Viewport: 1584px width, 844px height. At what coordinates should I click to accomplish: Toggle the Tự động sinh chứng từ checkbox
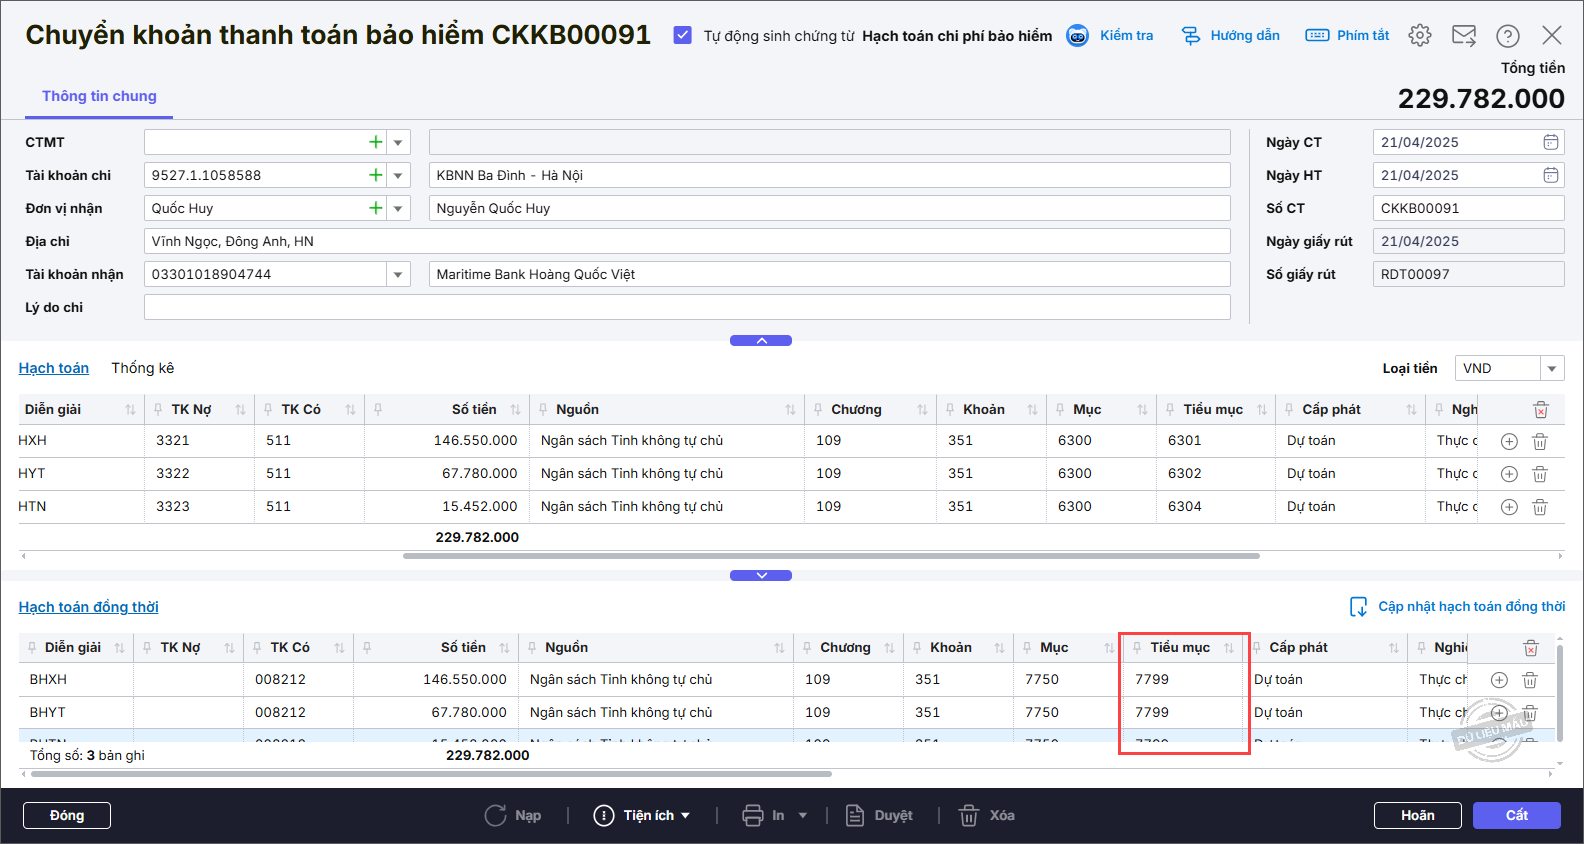pos(683,35)
